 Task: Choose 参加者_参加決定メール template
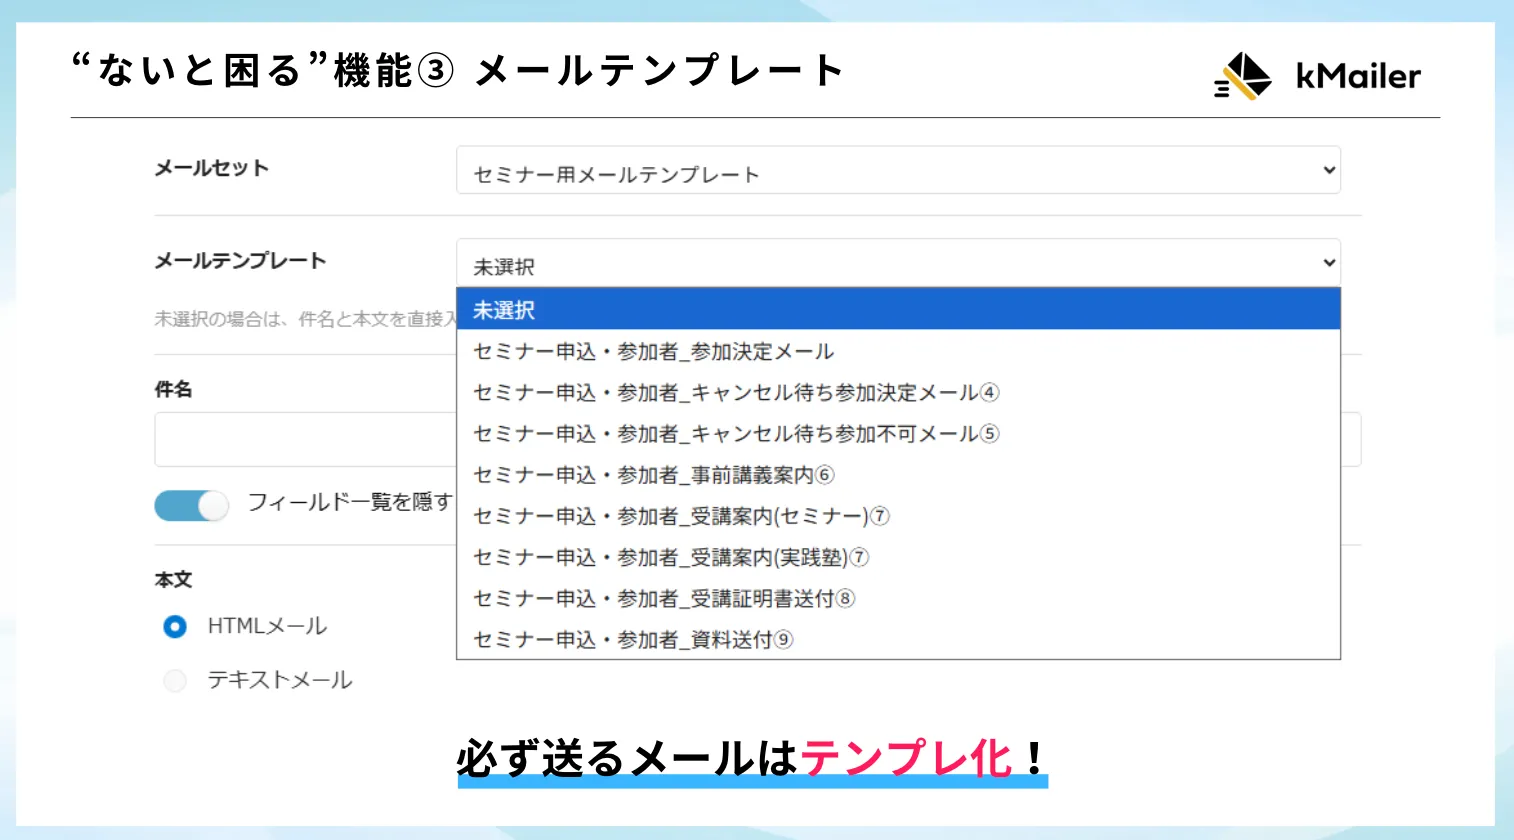point(653,352)
